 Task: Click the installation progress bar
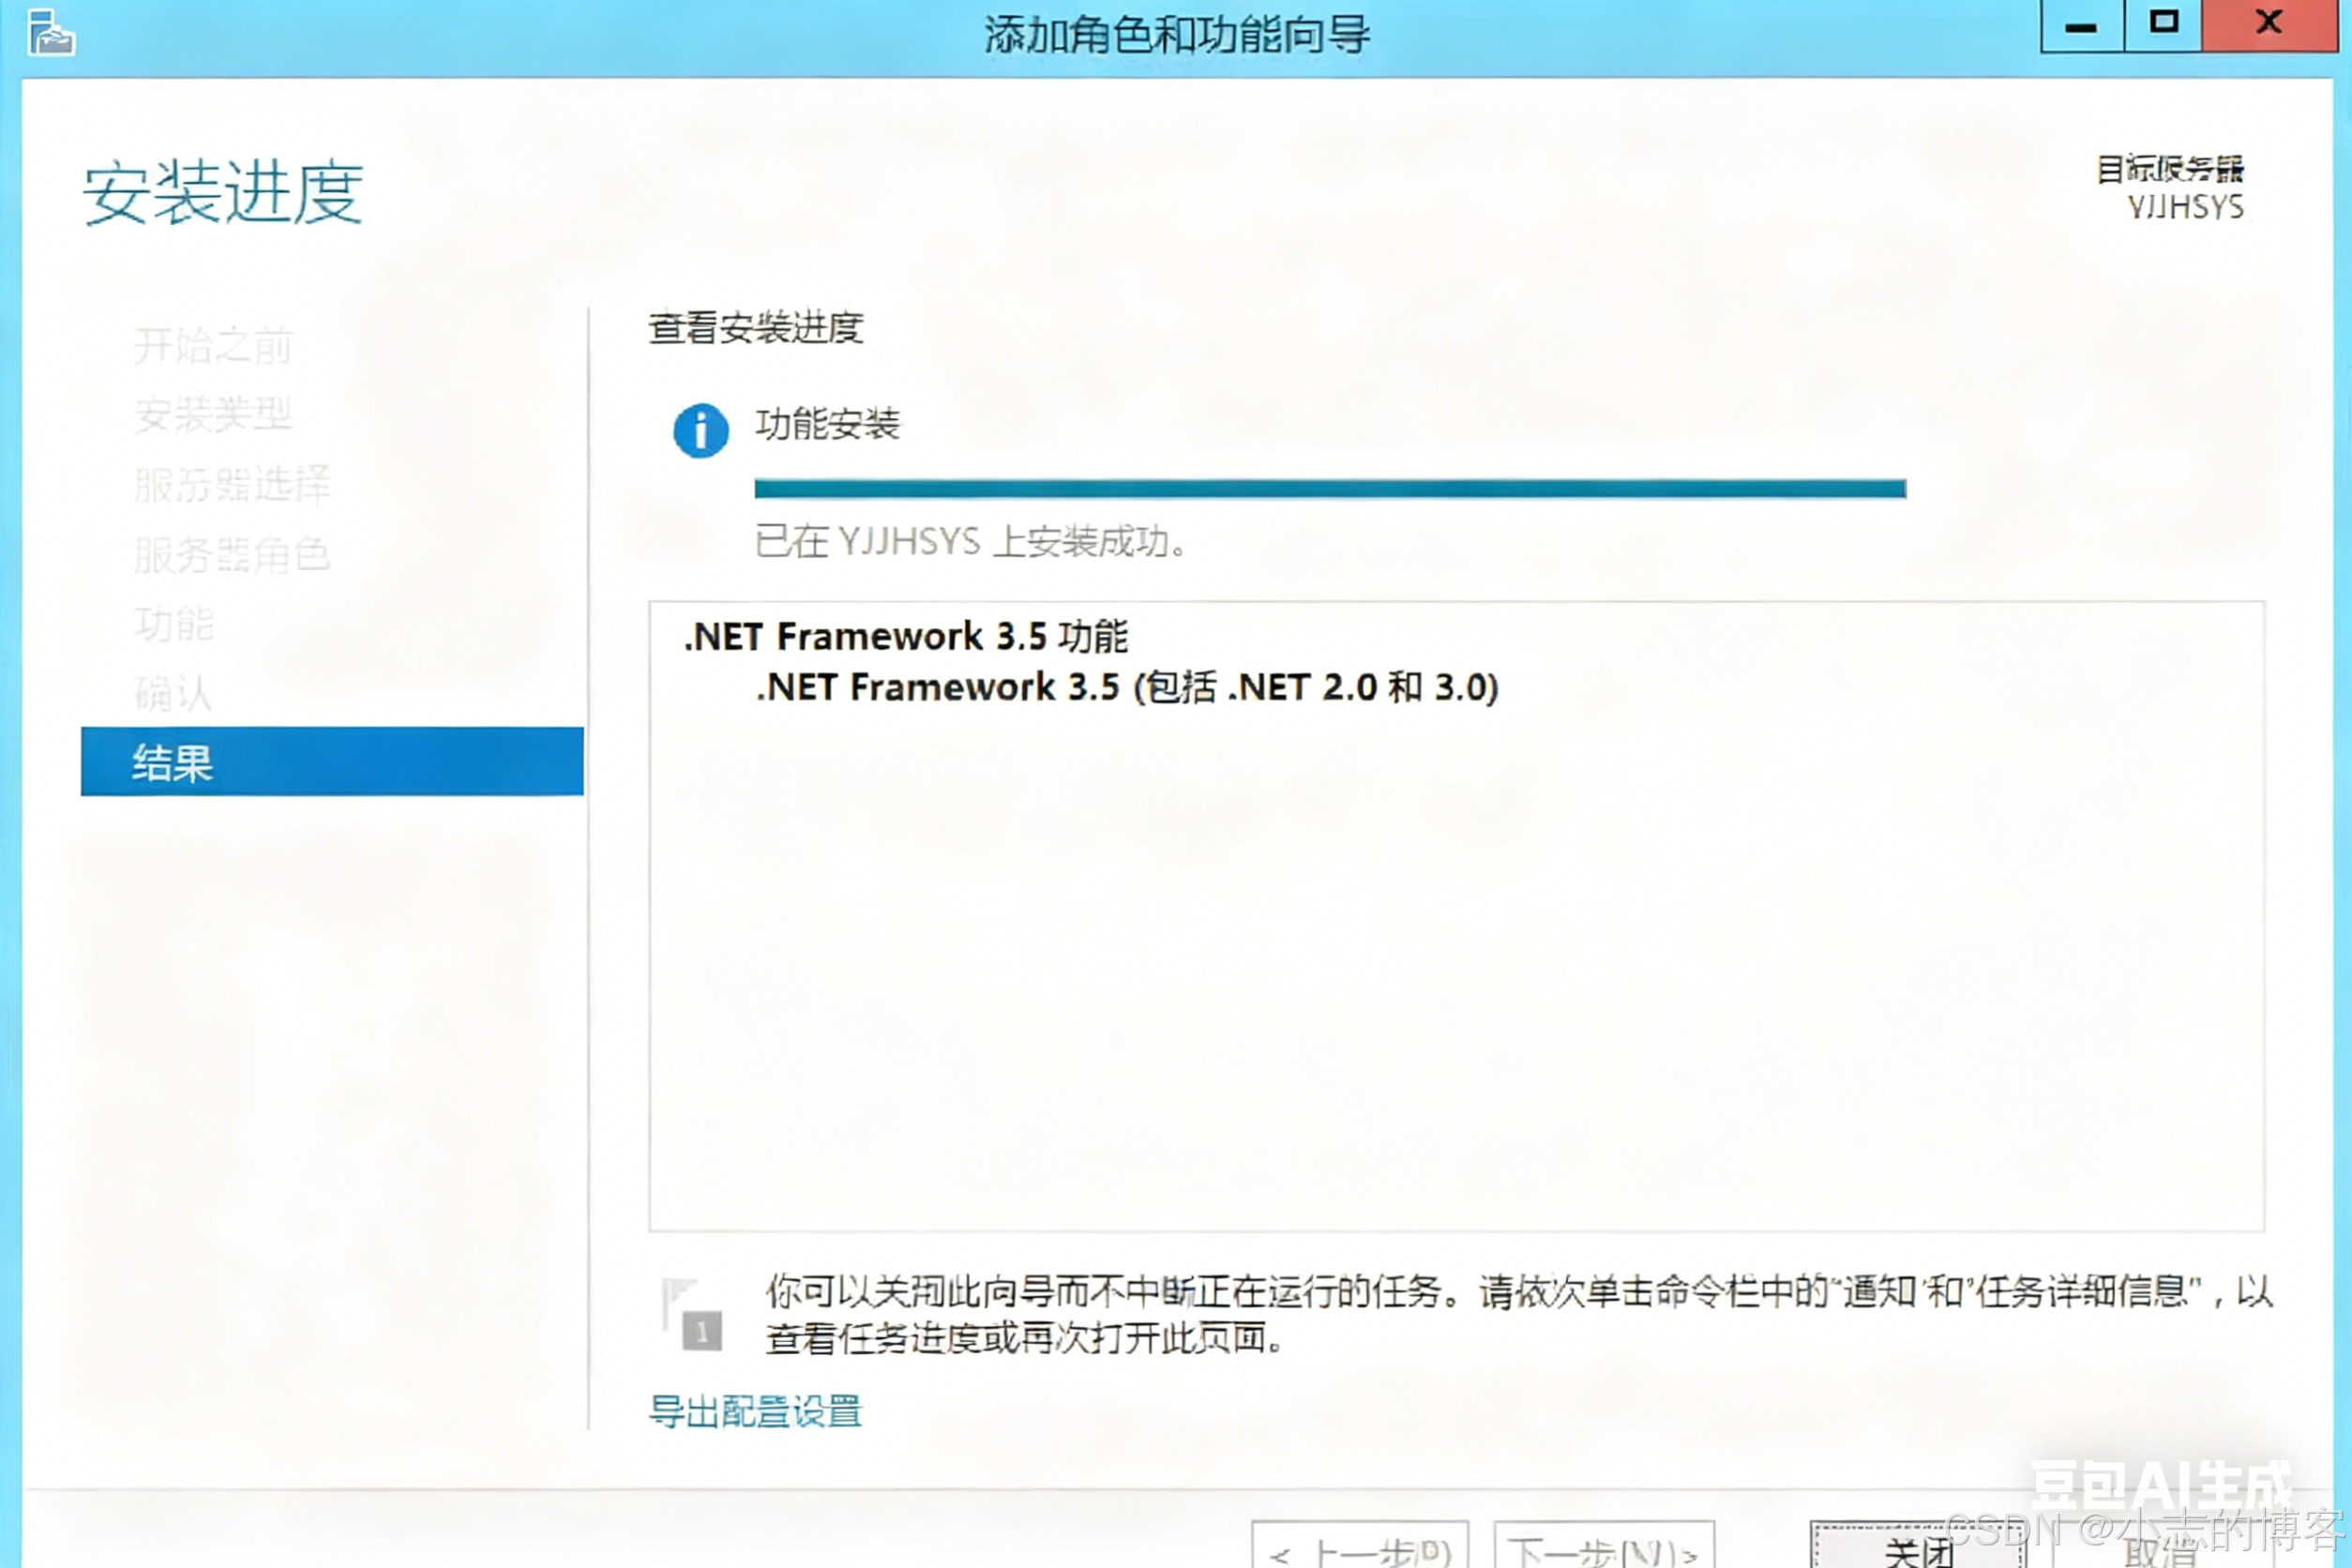tap(1329, 489)
